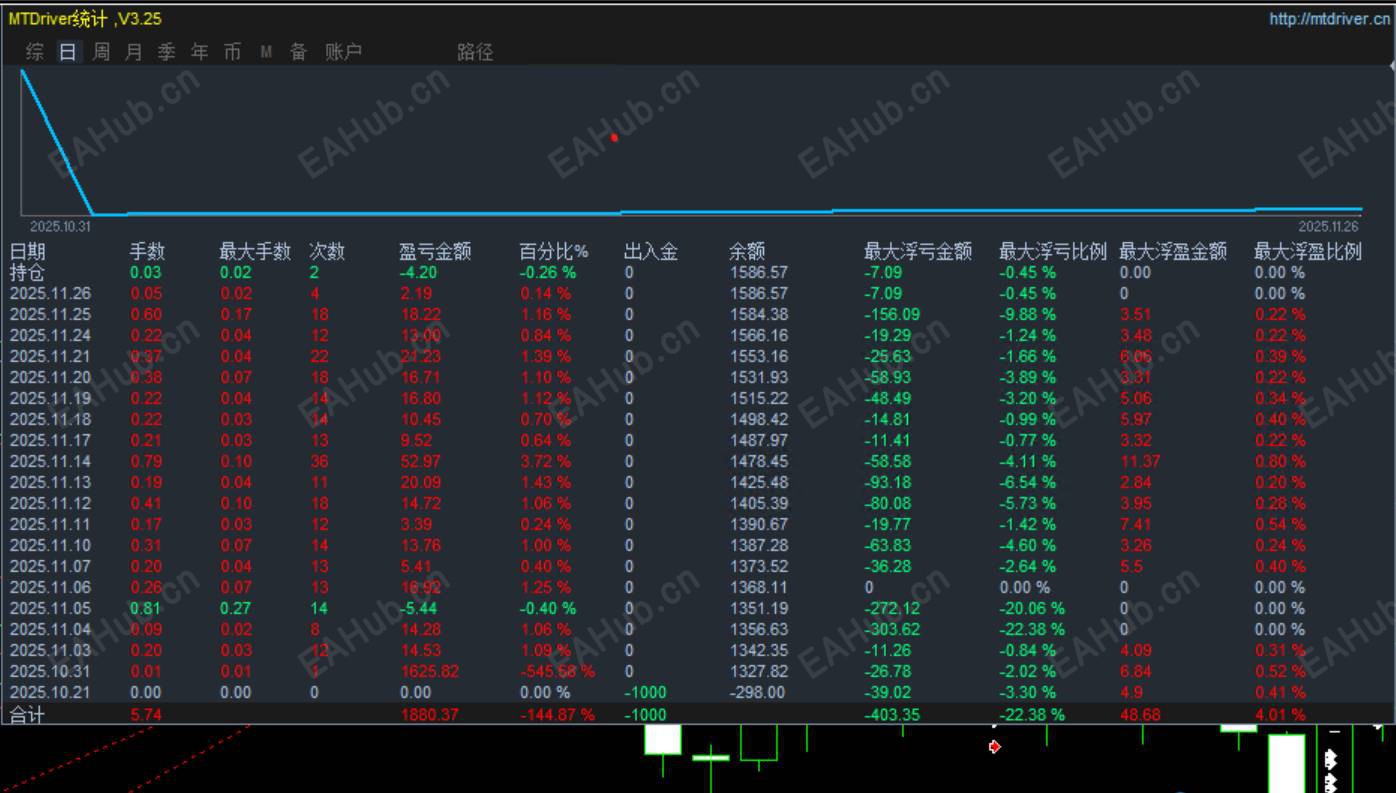This screenshot has height=793, width=1396.
Task: Select the 账户 account tab
Action: point(343,52)
